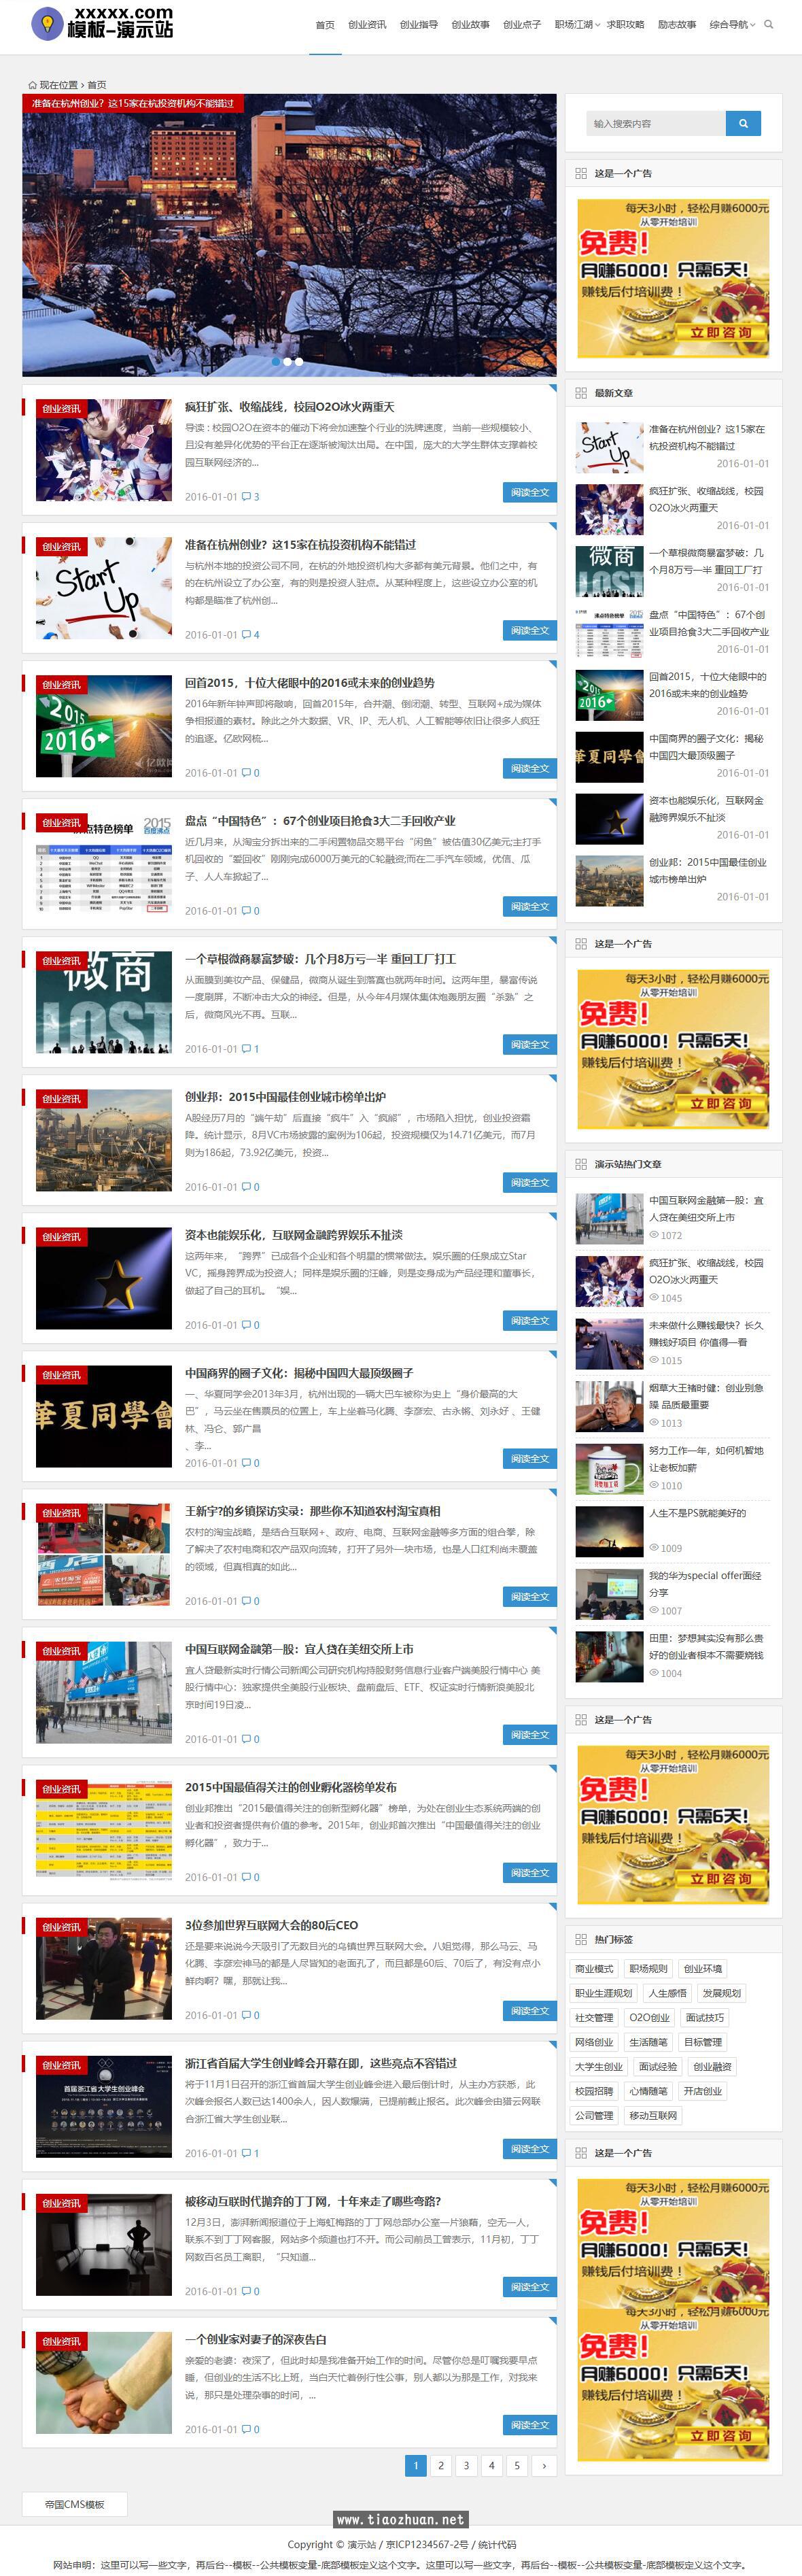Click Start Up thumbnail in 最新文章 sidebar
Screen dimensions: 802x2576
click(x=609, y=447)
